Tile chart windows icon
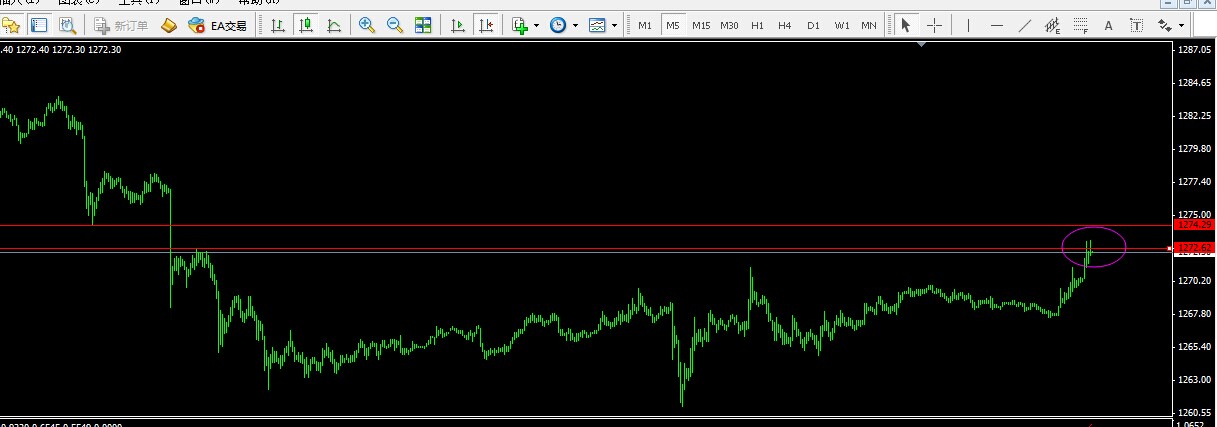1217x427 pixels. pyautogui.click(x=423, y=25)
